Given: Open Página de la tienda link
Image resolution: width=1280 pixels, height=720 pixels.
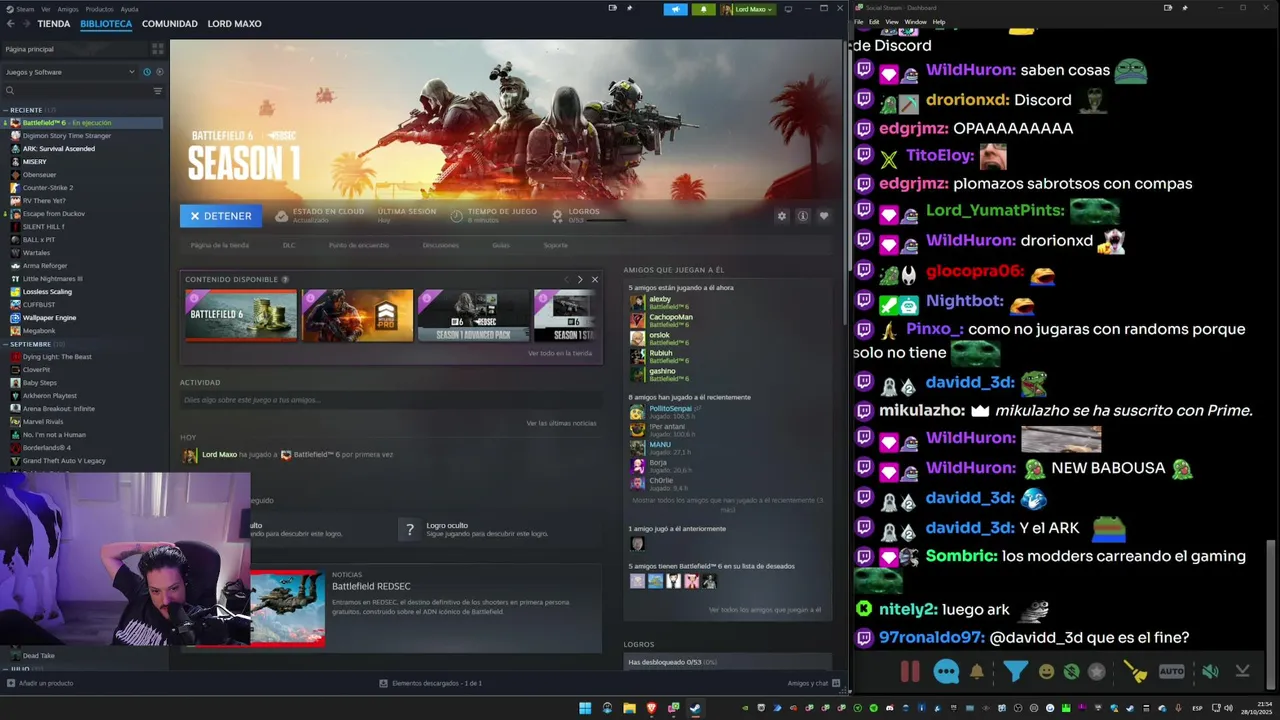Looking at the screenshot, I should pyautogui.click(x=220, y=245).
